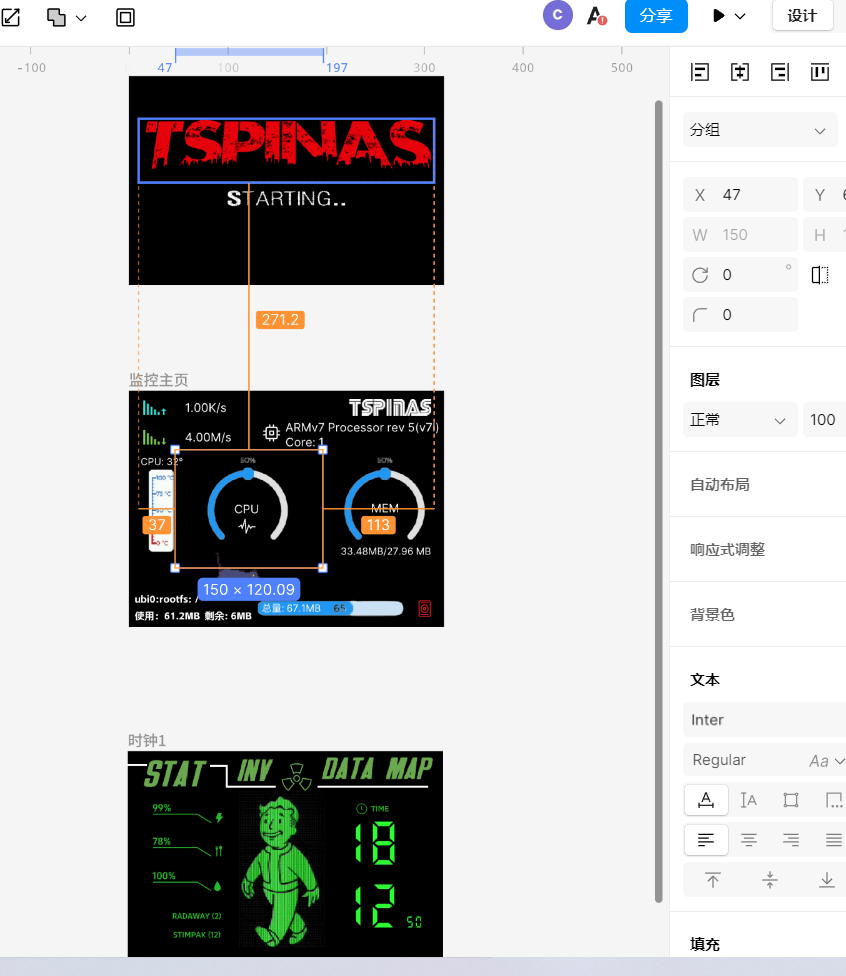Viewport: 846px width, 976px height.
Task: Click the 响应式调整 responsive section
Action: (727, 549)
